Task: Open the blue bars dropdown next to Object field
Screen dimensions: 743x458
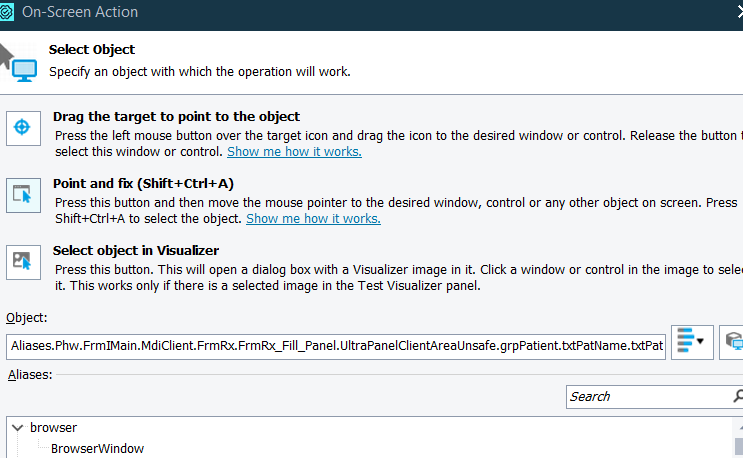Action: (689, 341)
